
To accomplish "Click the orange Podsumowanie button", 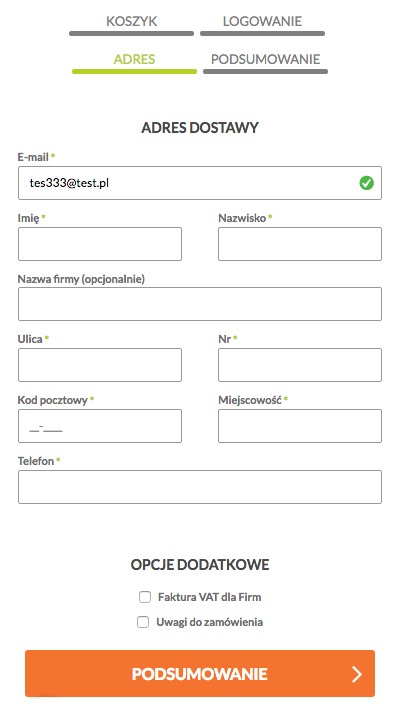I will [200, 673].
